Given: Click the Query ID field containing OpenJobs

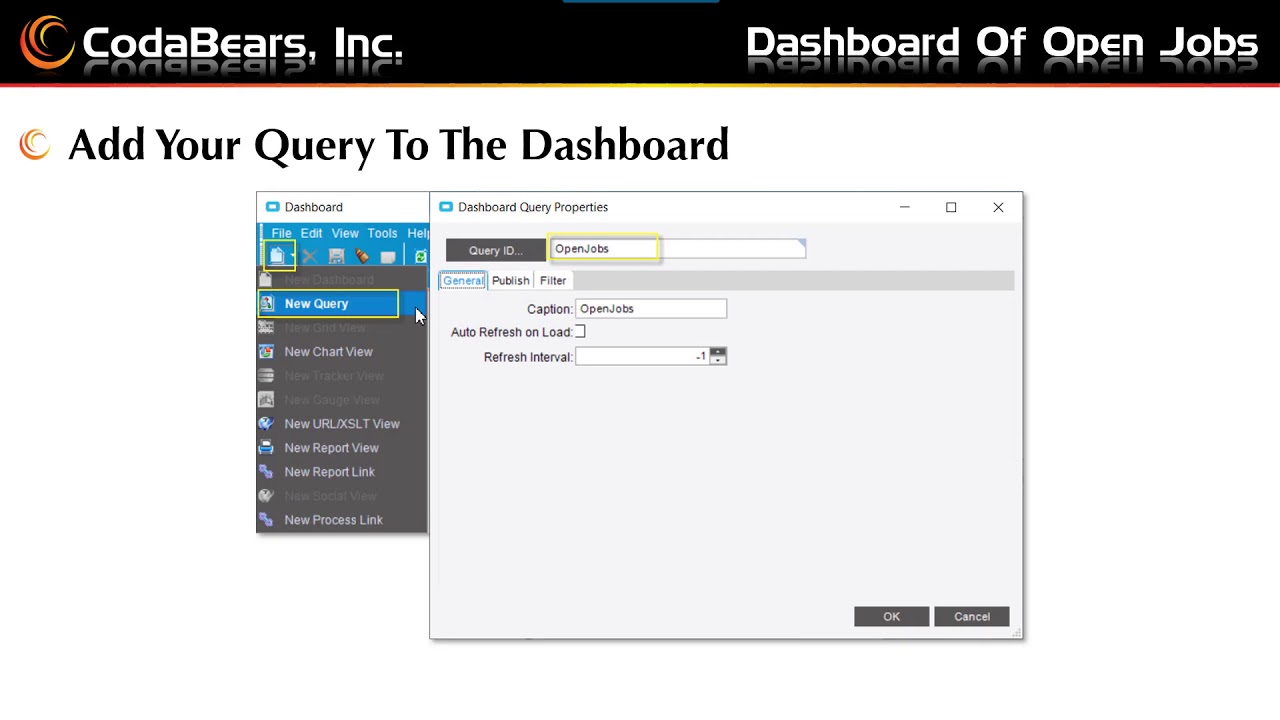Looking at the screenshot, I should (677, 249).
